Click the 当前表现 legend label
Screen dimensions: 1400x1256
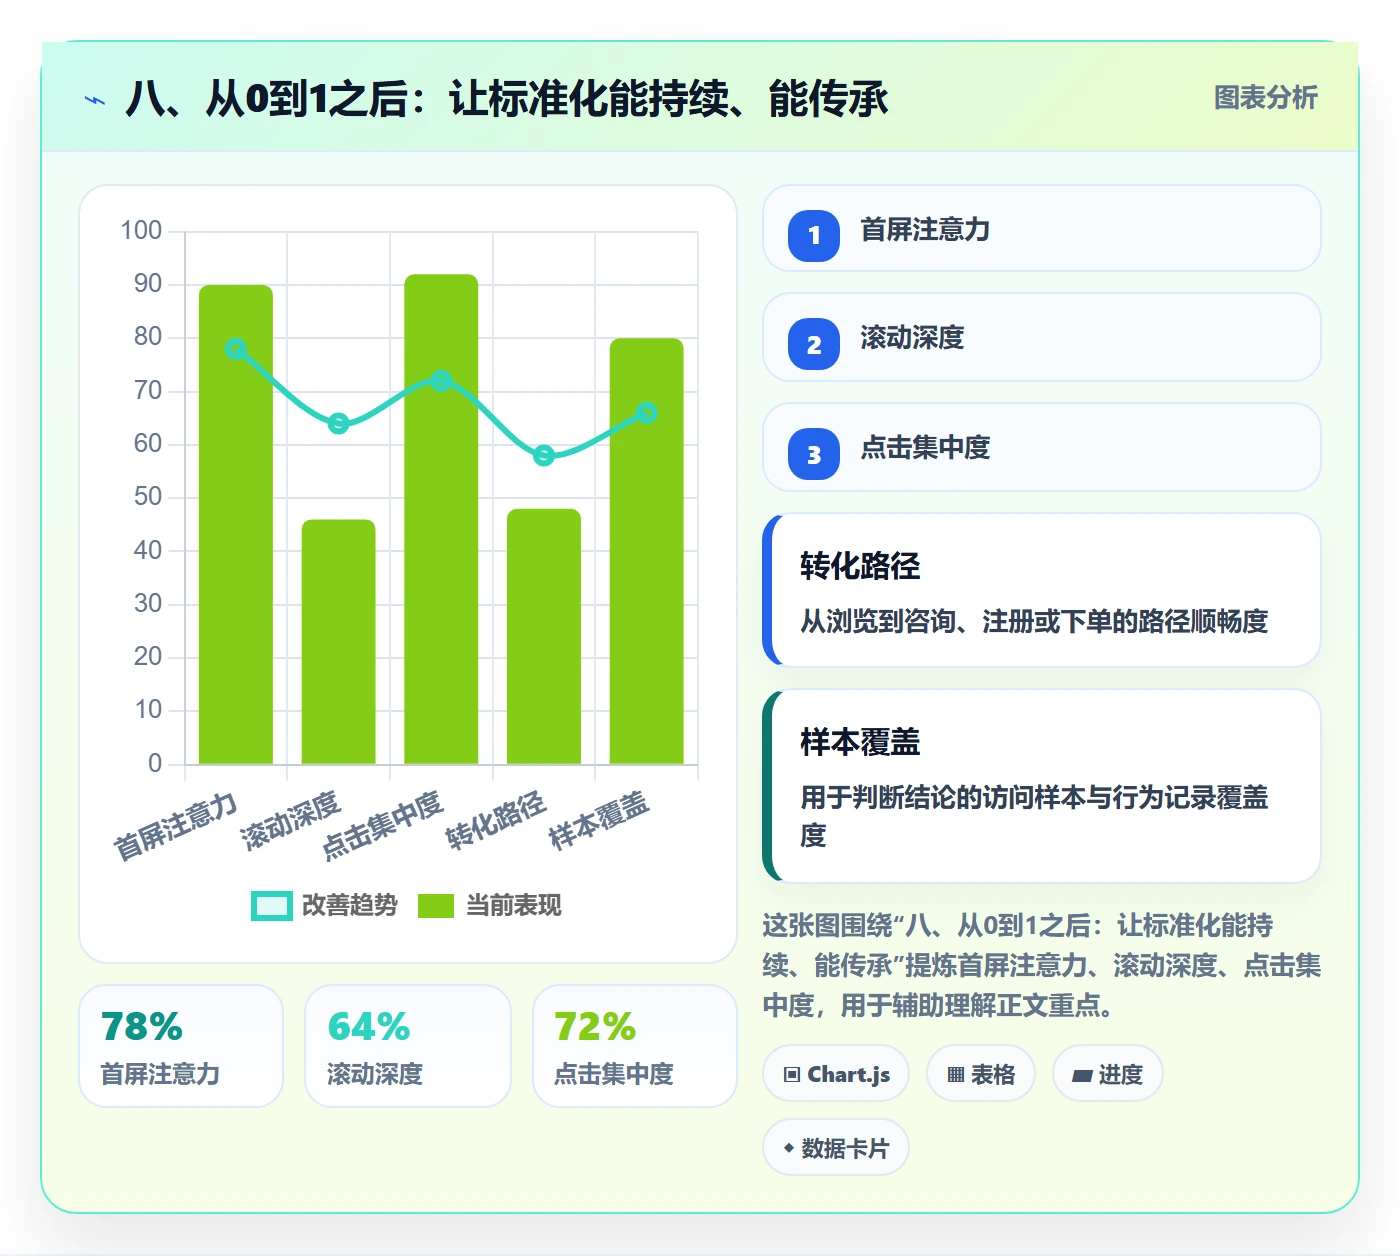[514, 905]
